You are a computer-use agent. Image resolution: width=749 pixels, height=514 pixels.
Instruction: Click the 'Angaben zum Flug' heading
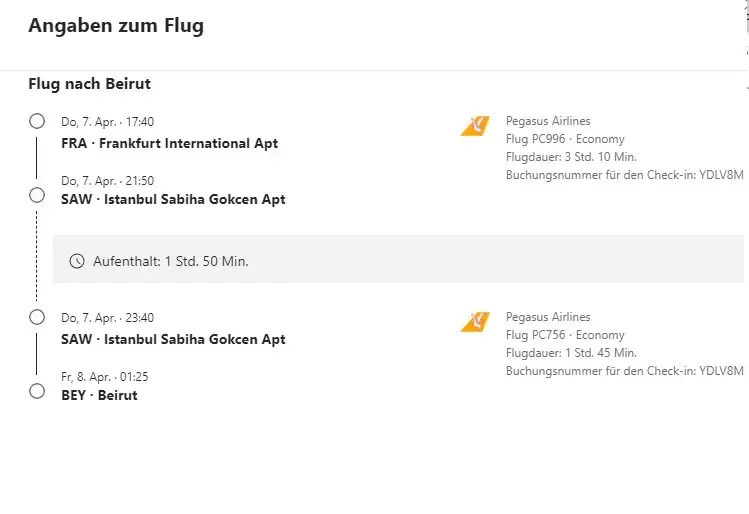(116, 27)
